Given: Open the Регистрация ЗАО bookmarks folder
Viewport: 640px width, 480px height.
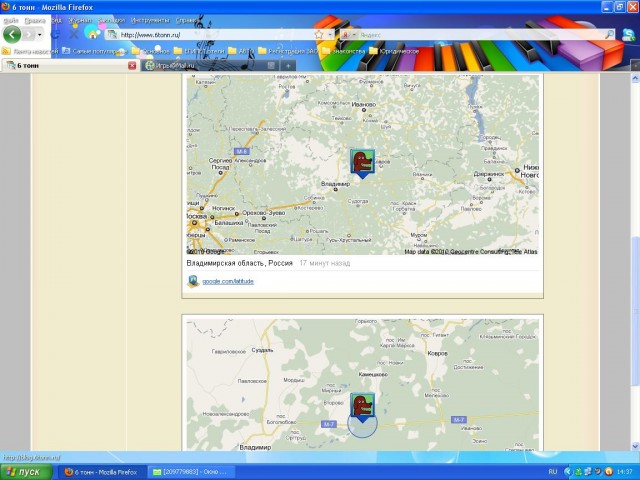Looking at the screenshot, I should point(288,51).
